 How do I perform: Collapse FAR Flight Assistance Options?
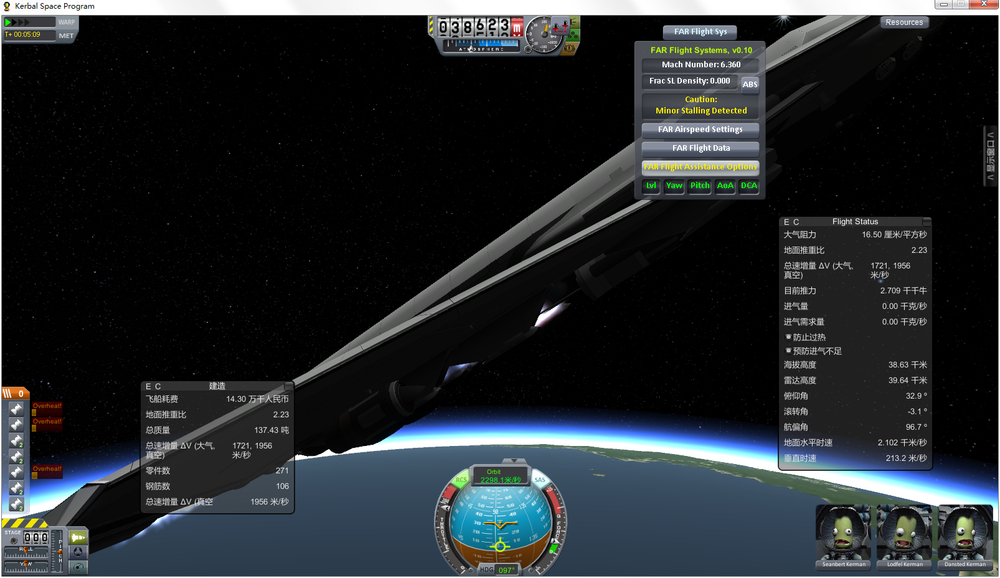tap(700, 167)
